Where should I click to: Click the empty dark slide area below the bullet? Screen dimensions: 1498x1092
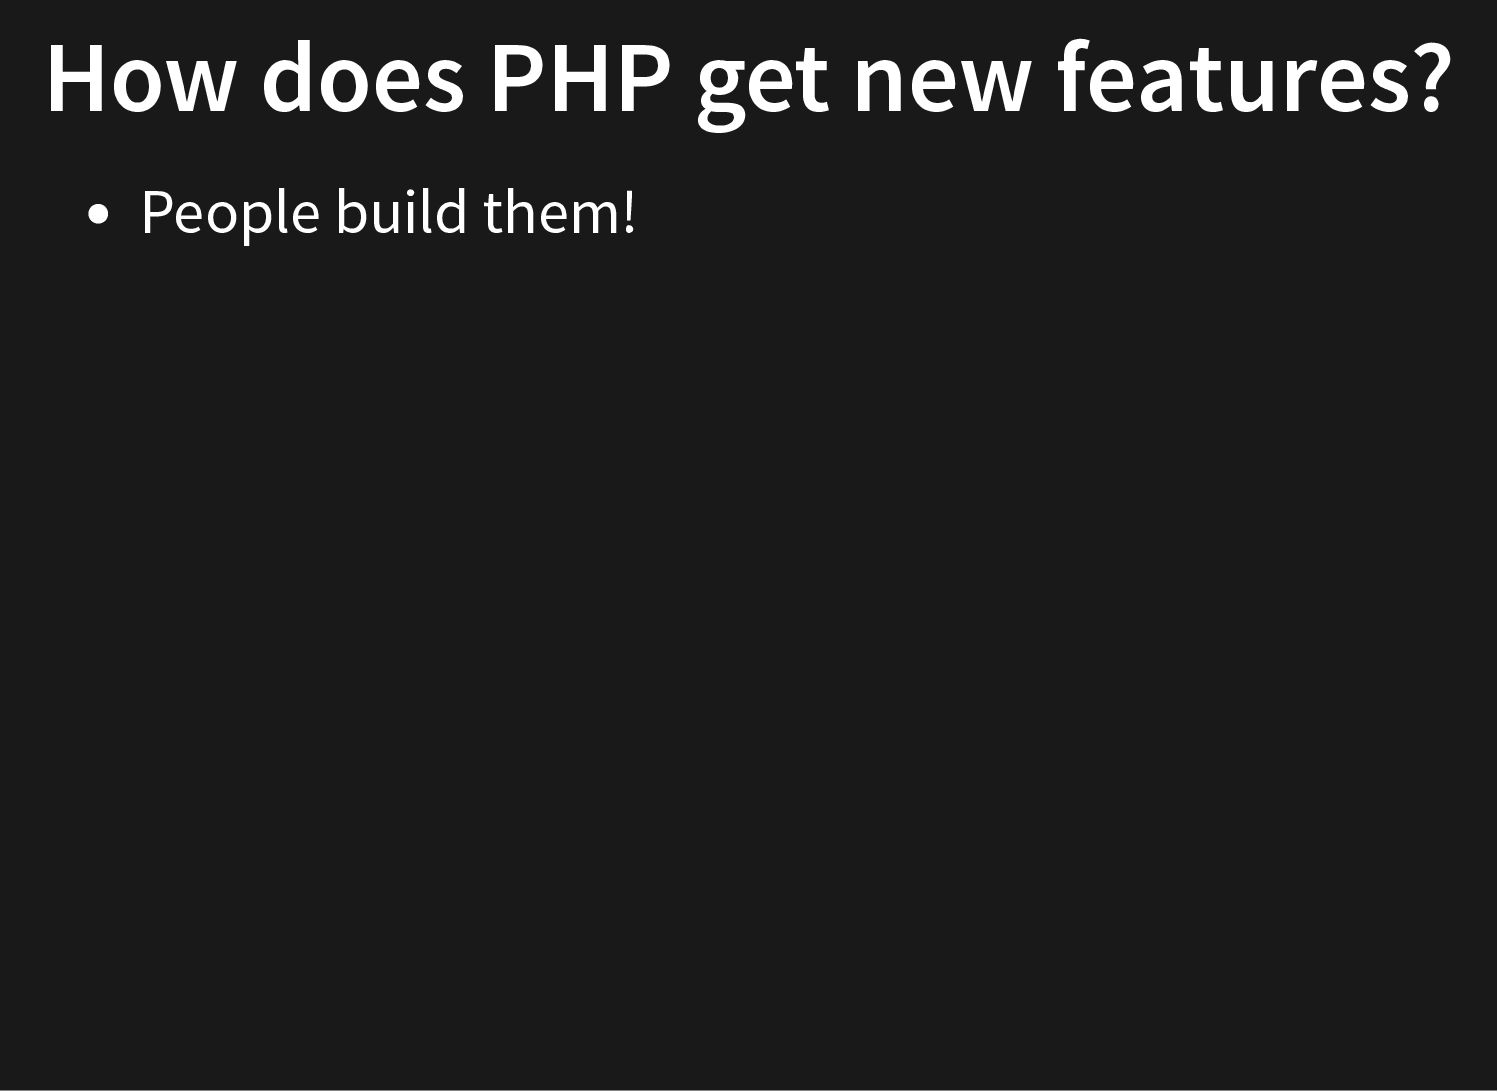(748, 650)
